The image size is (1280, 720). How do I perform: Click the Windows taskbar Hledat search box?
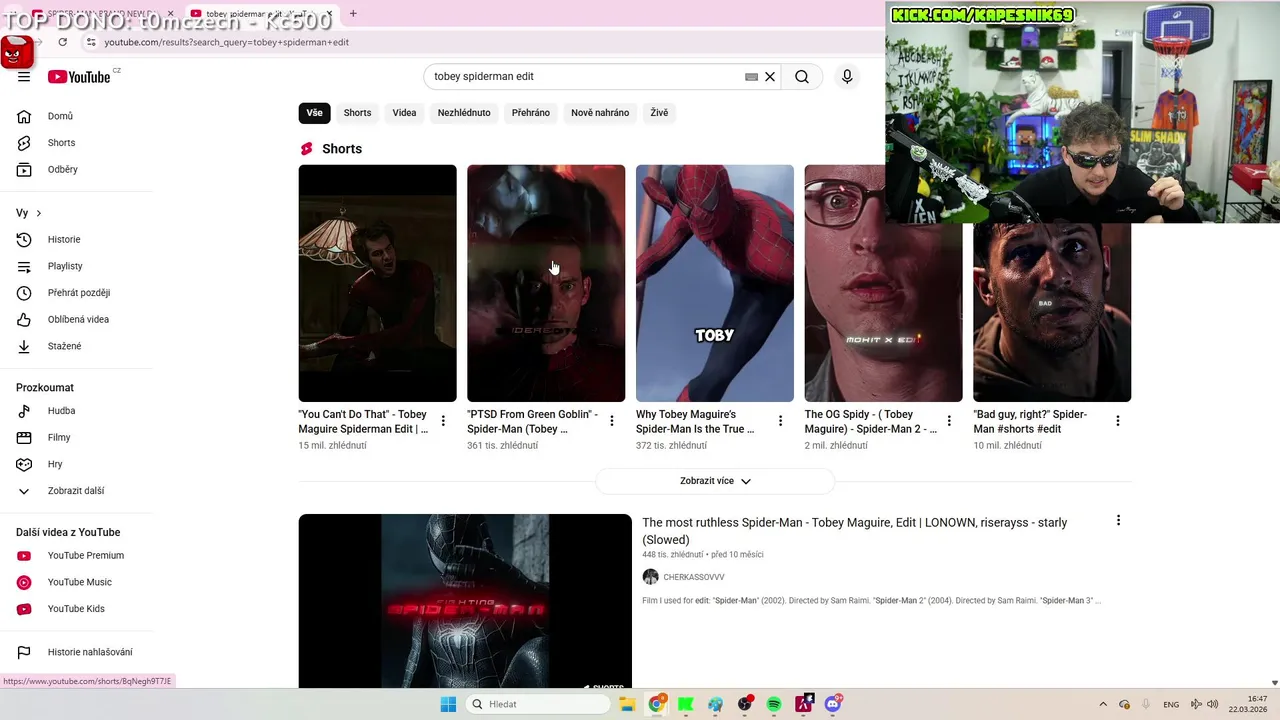pos(538,704)
